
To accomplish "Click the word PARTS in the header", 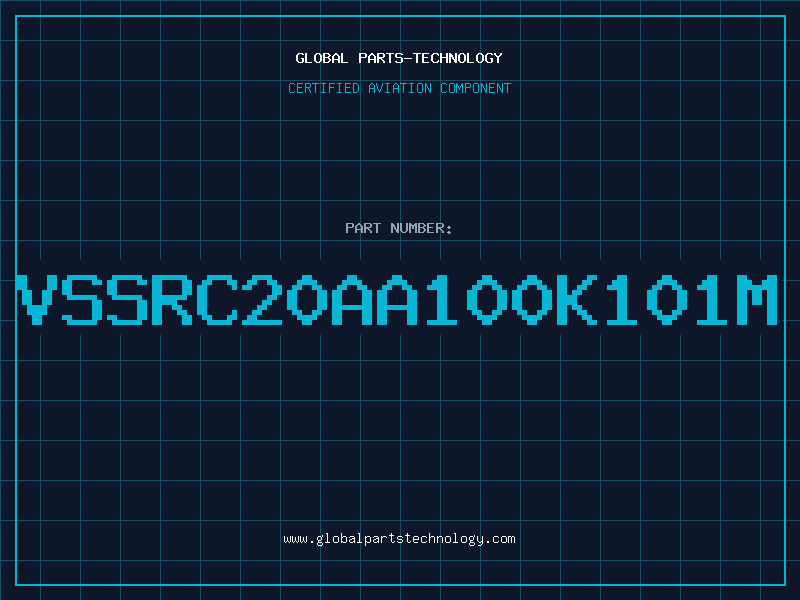I will coord(381,58).
